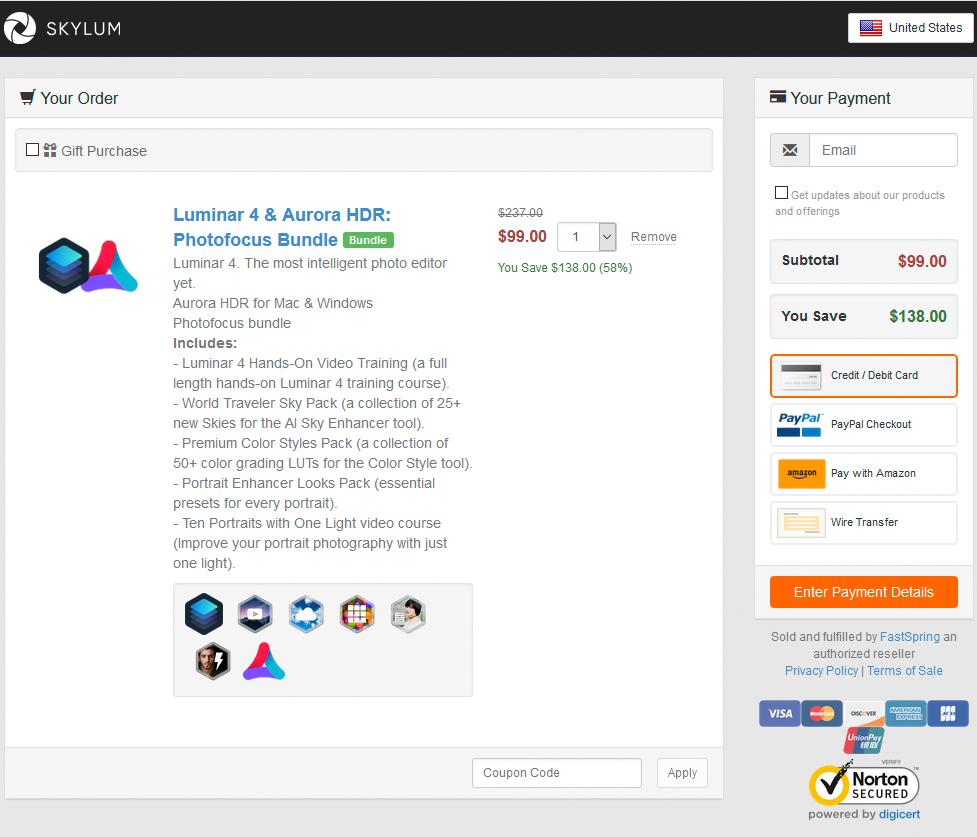977x837 pixels.
Task: Click the shopping cart icon beside Your Order
Action: [x=27, y=98]
